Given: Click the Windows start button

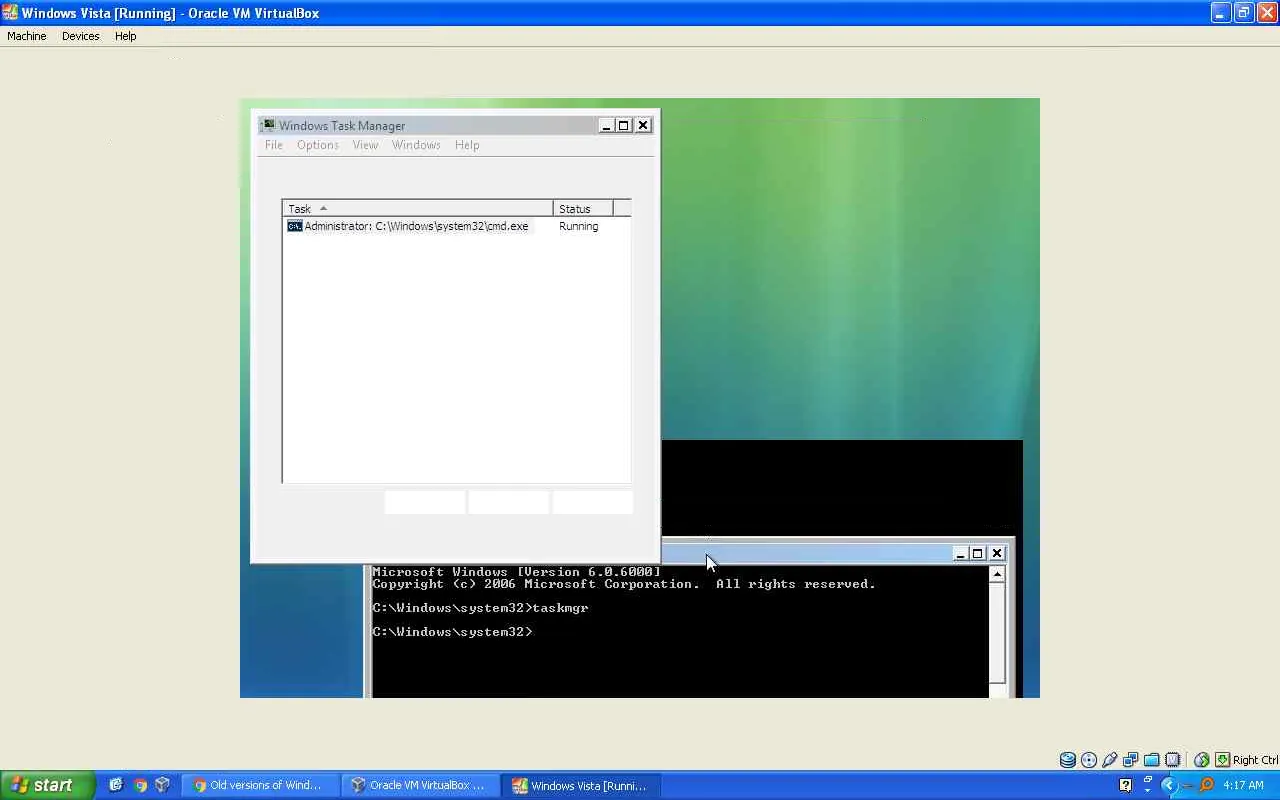Looking at the screenshot, I should tap(47, 785).
